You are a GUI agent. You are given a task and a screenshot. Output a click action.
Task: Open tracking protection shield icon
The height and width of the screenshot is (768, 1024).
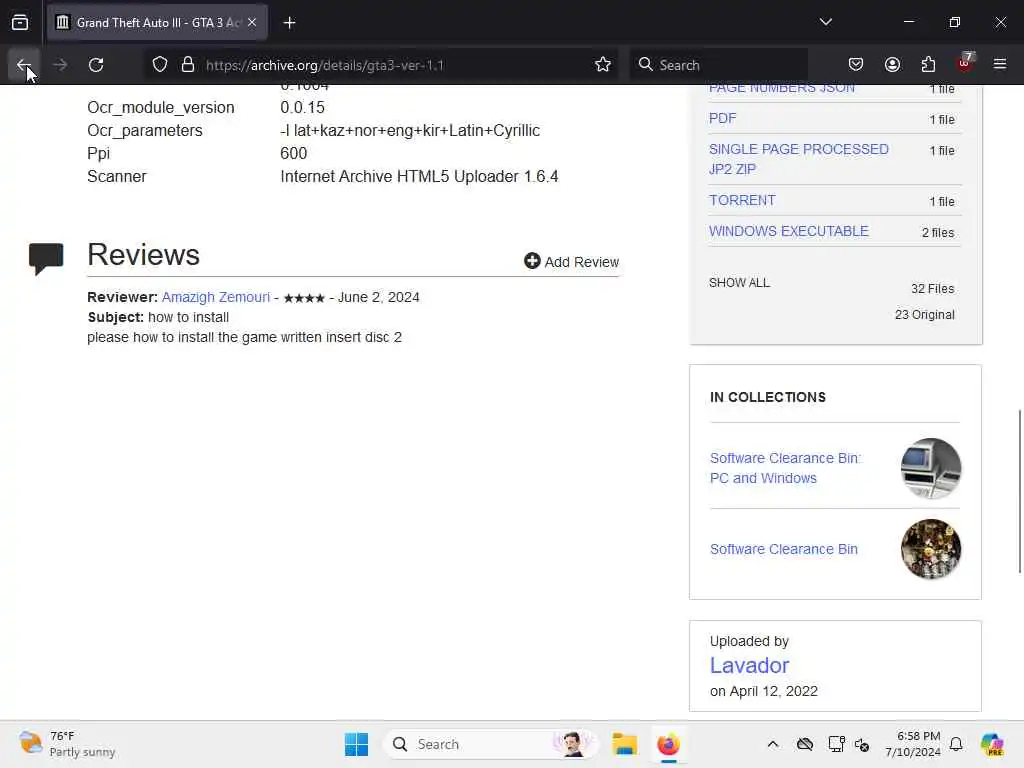click(x=160, y=65)
